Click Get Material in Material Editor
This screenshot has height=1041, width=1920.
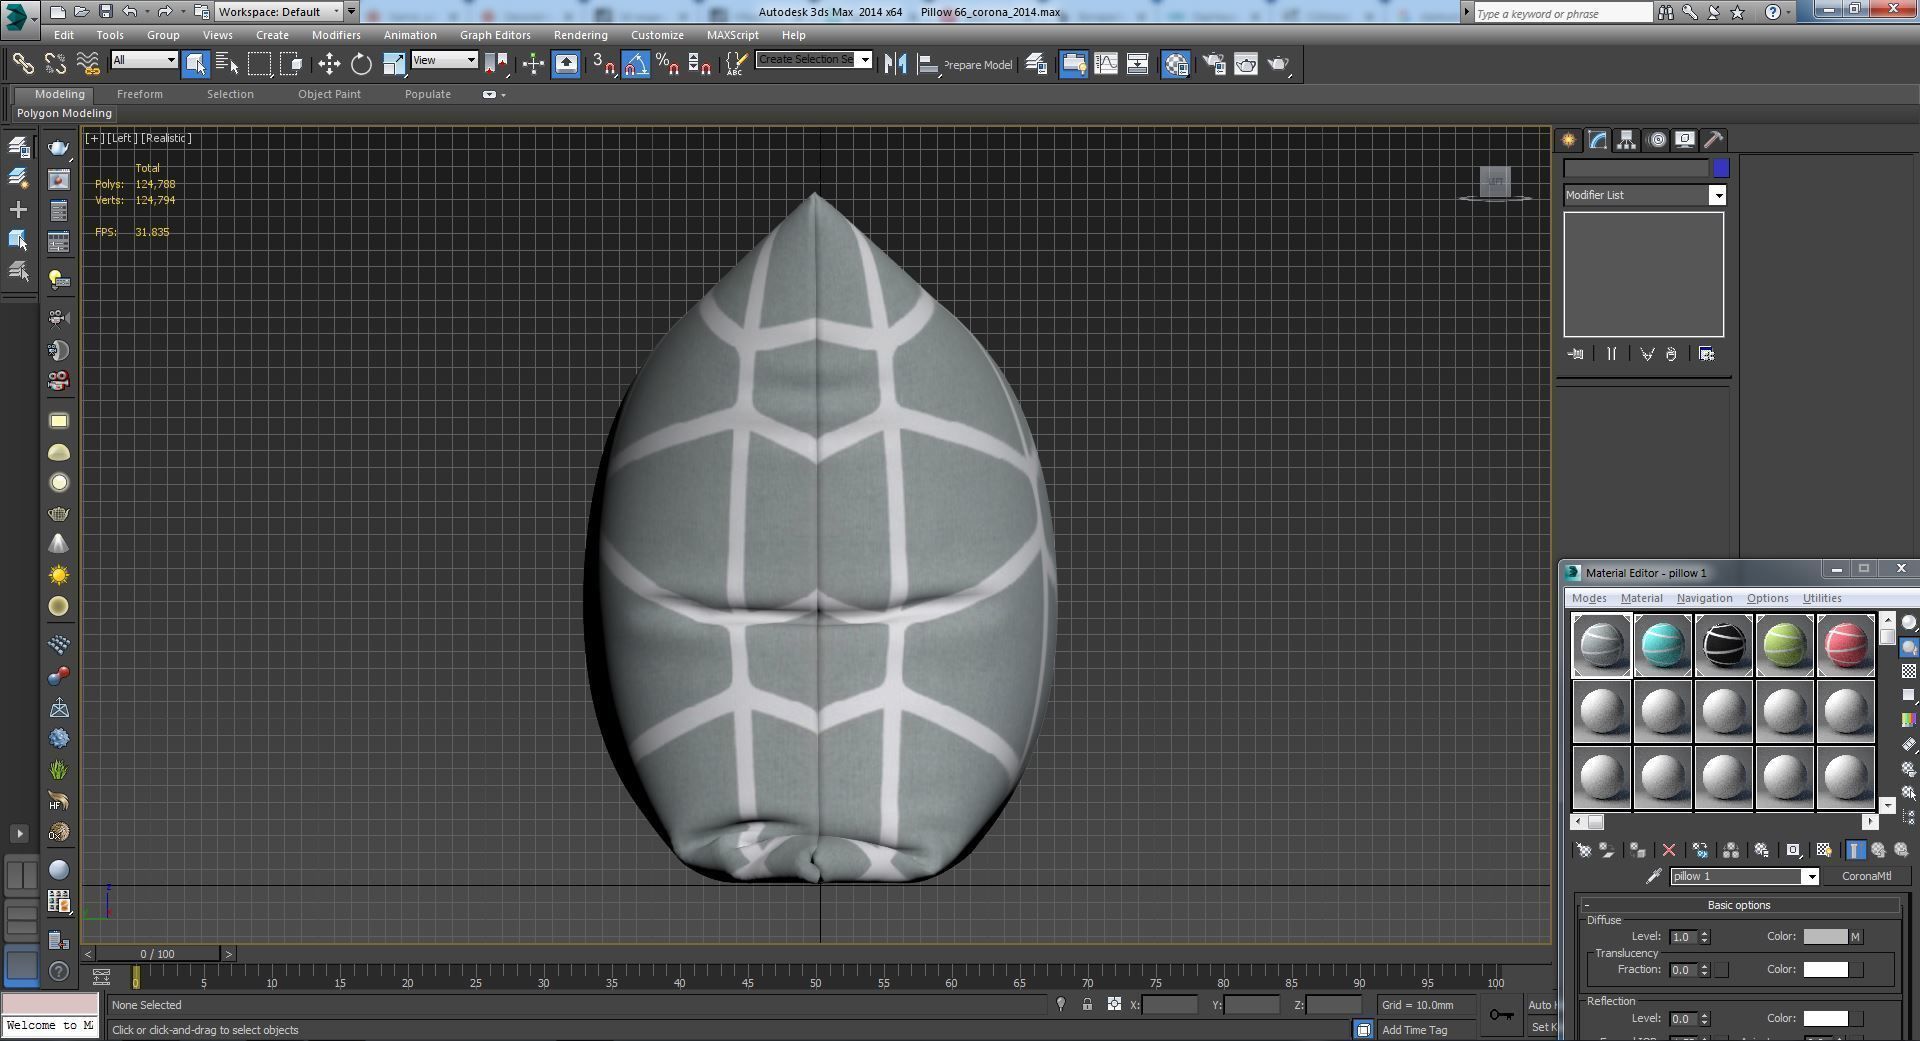coord(1584,850)
